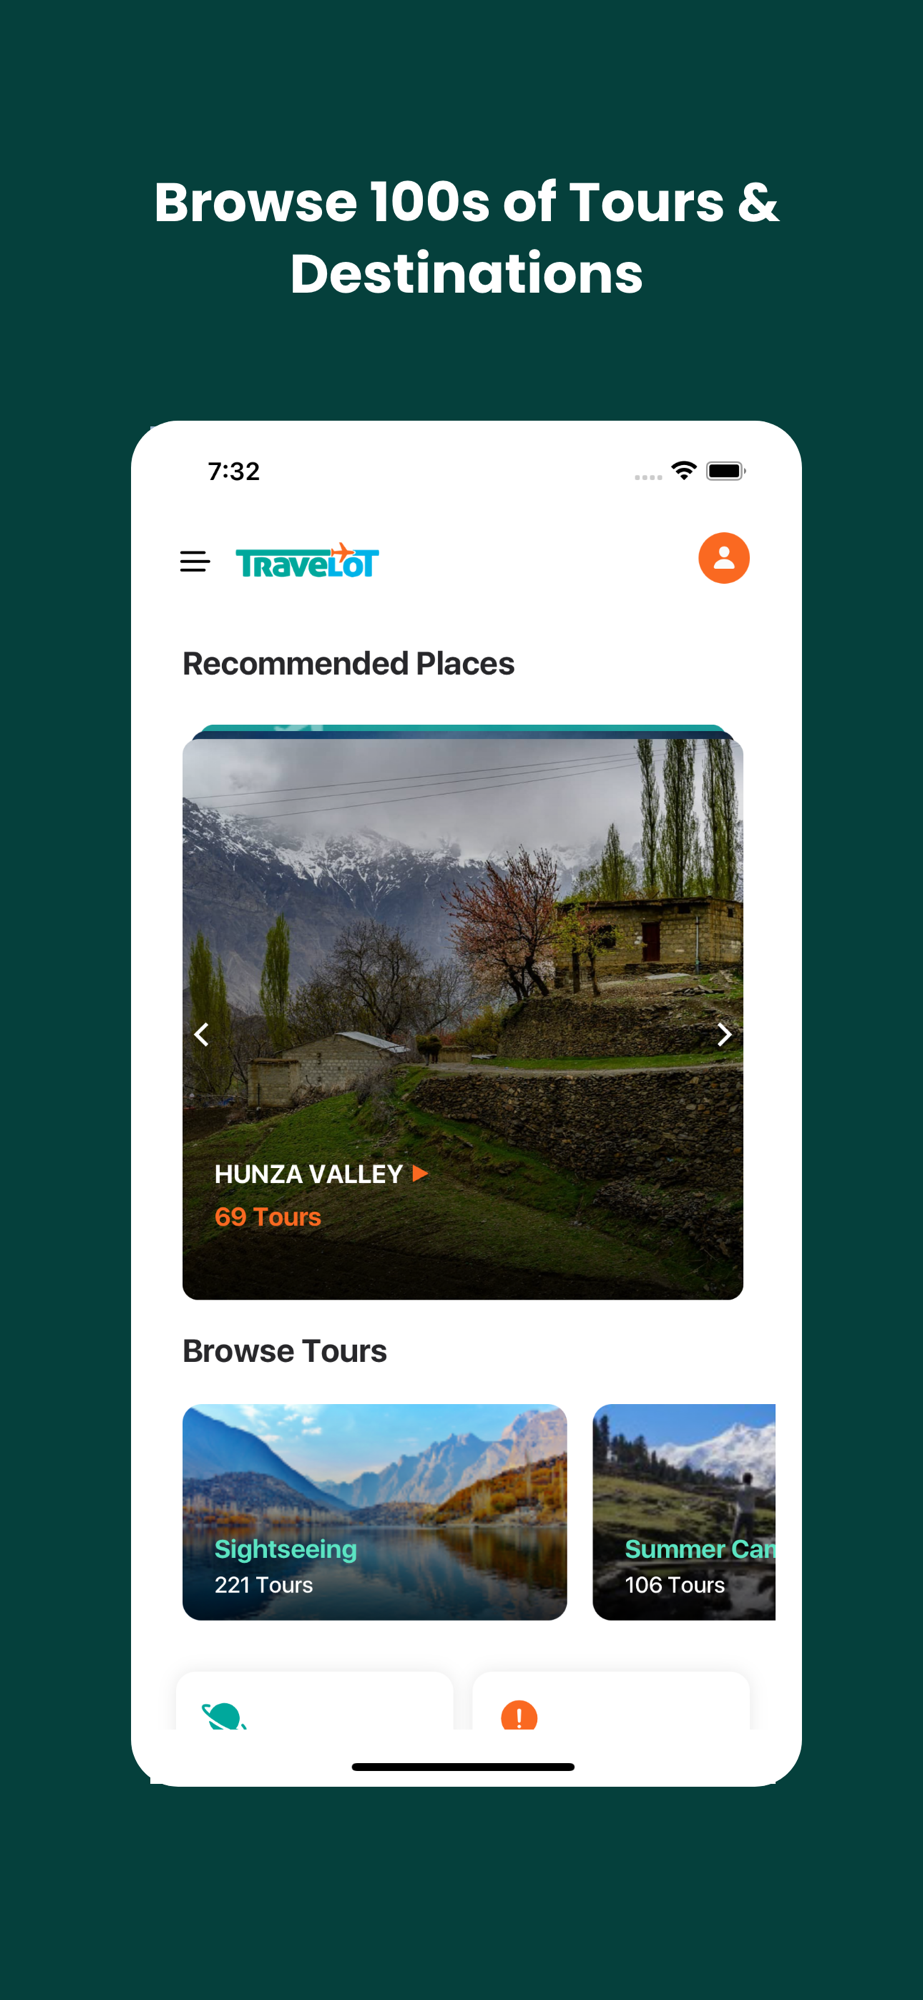Open the Sightseeing tours card
The image size is (923, 2000).
tap(374, 1512)
